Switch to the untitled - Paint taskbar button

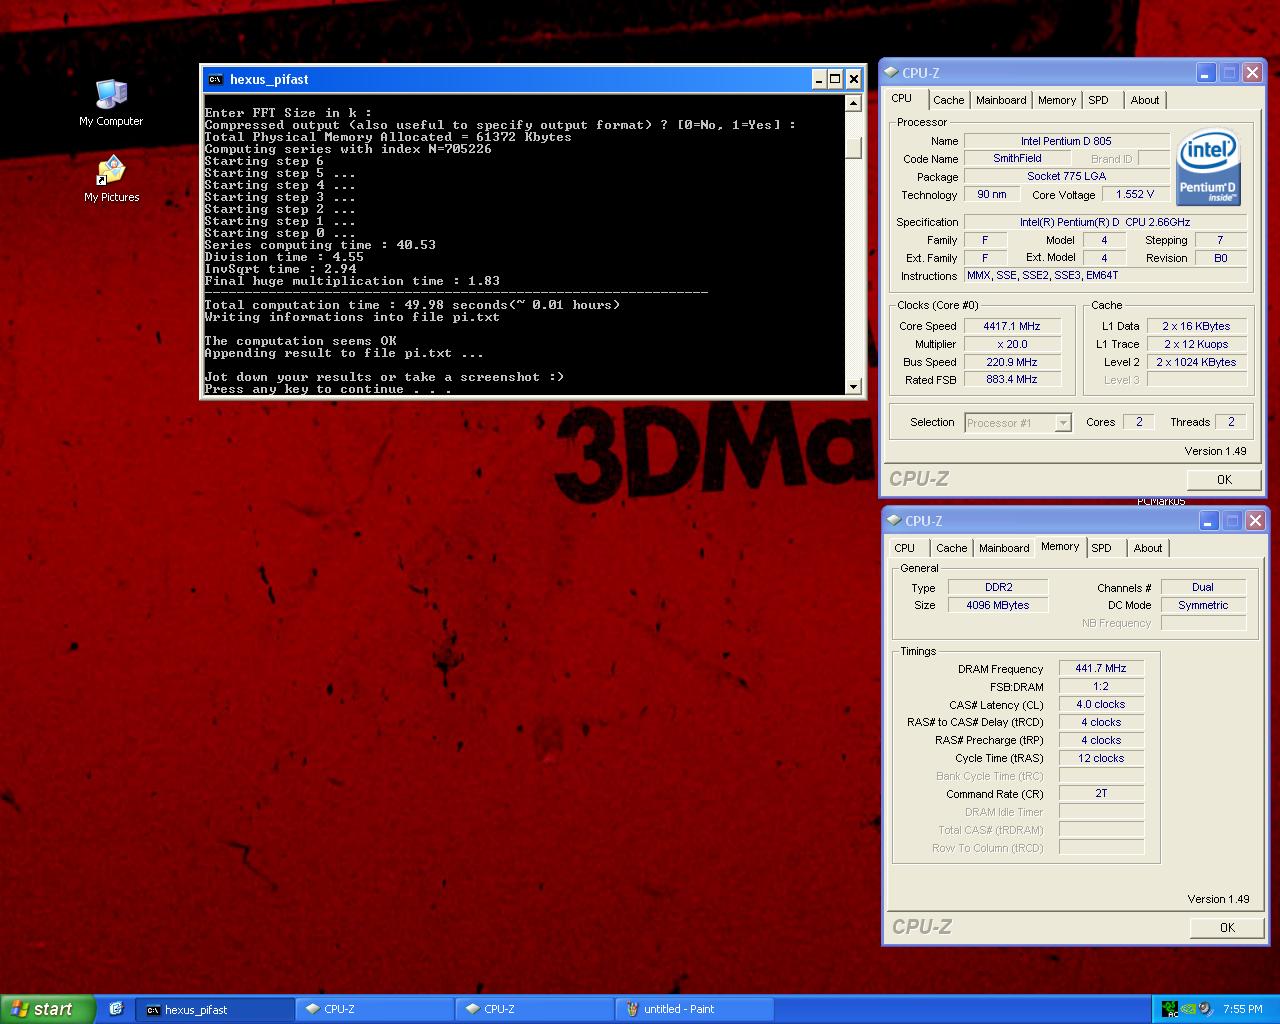(694, 1009)
